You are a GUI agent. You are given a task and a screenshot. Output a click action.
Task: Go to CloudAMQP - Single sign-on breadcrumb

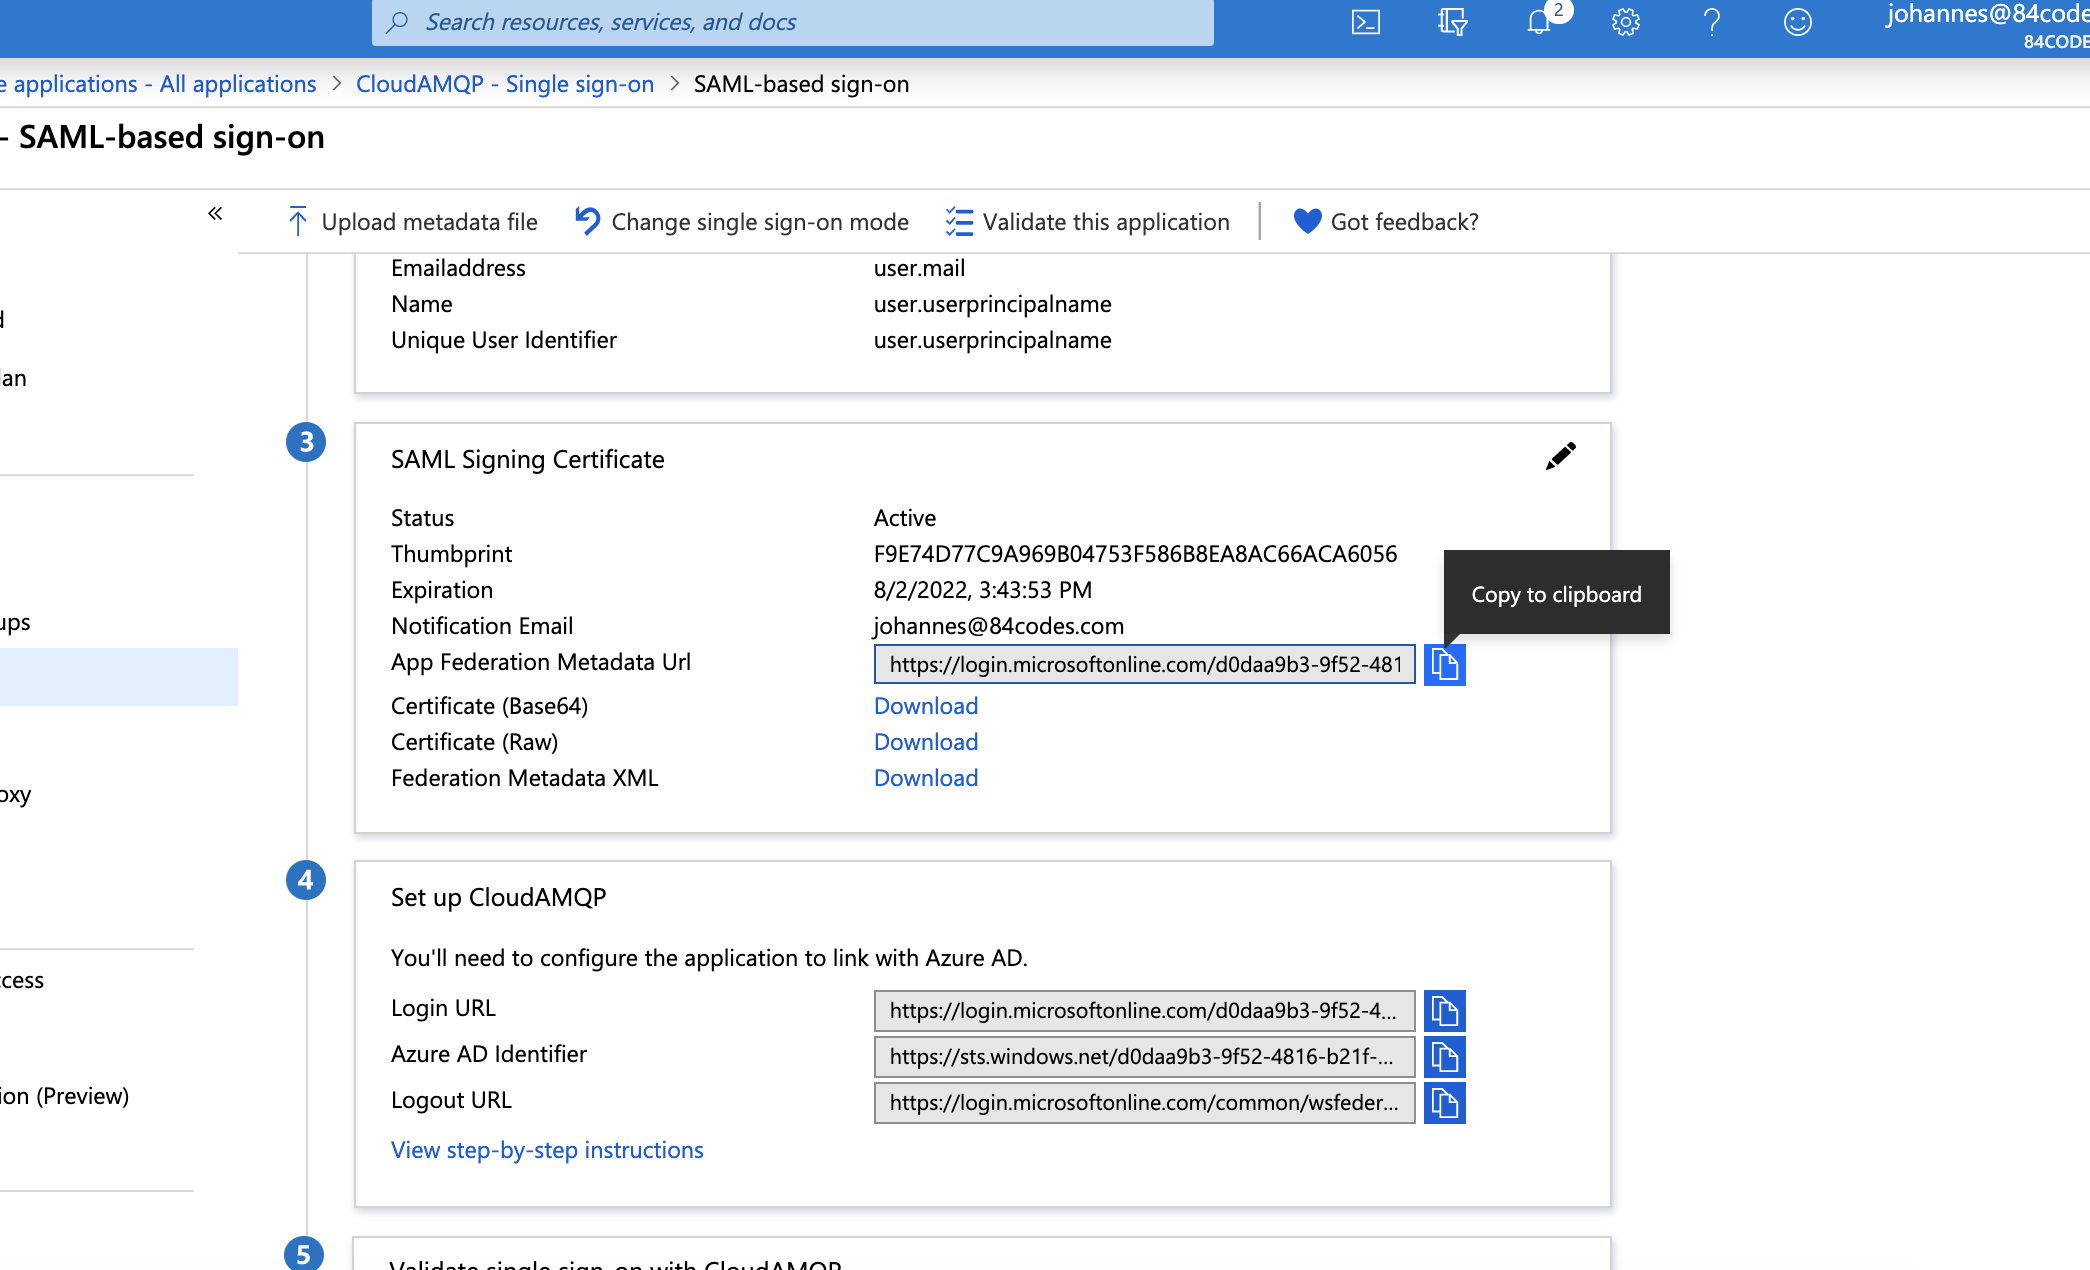[505, 84]
